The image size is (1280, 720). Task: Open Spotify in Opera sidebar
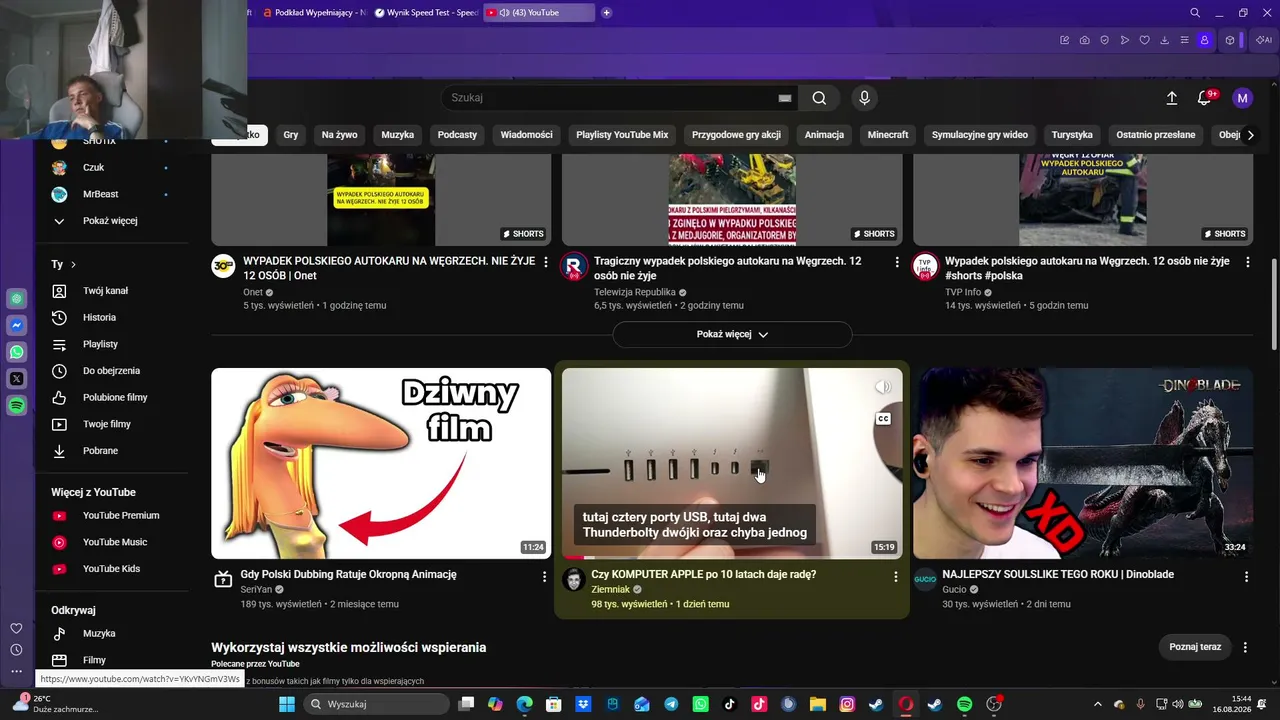click(x=17, y=405)
